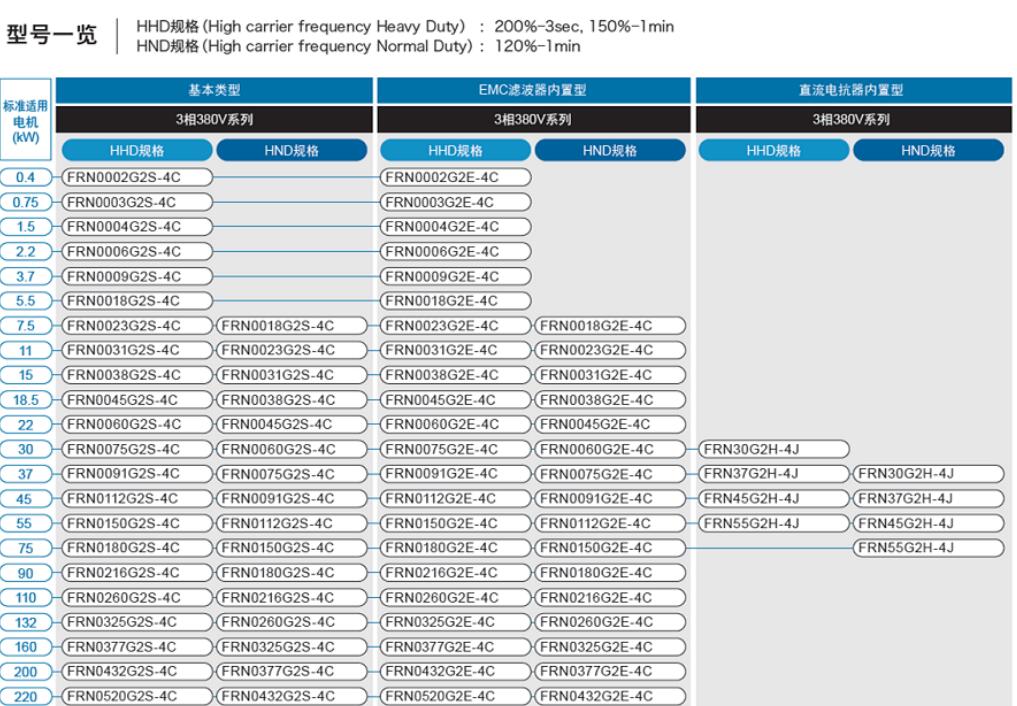The image size is (1017, 706).
Task: Click FRN0377G2E-4C in the 200 kW row
Action: tap(610, 672)
